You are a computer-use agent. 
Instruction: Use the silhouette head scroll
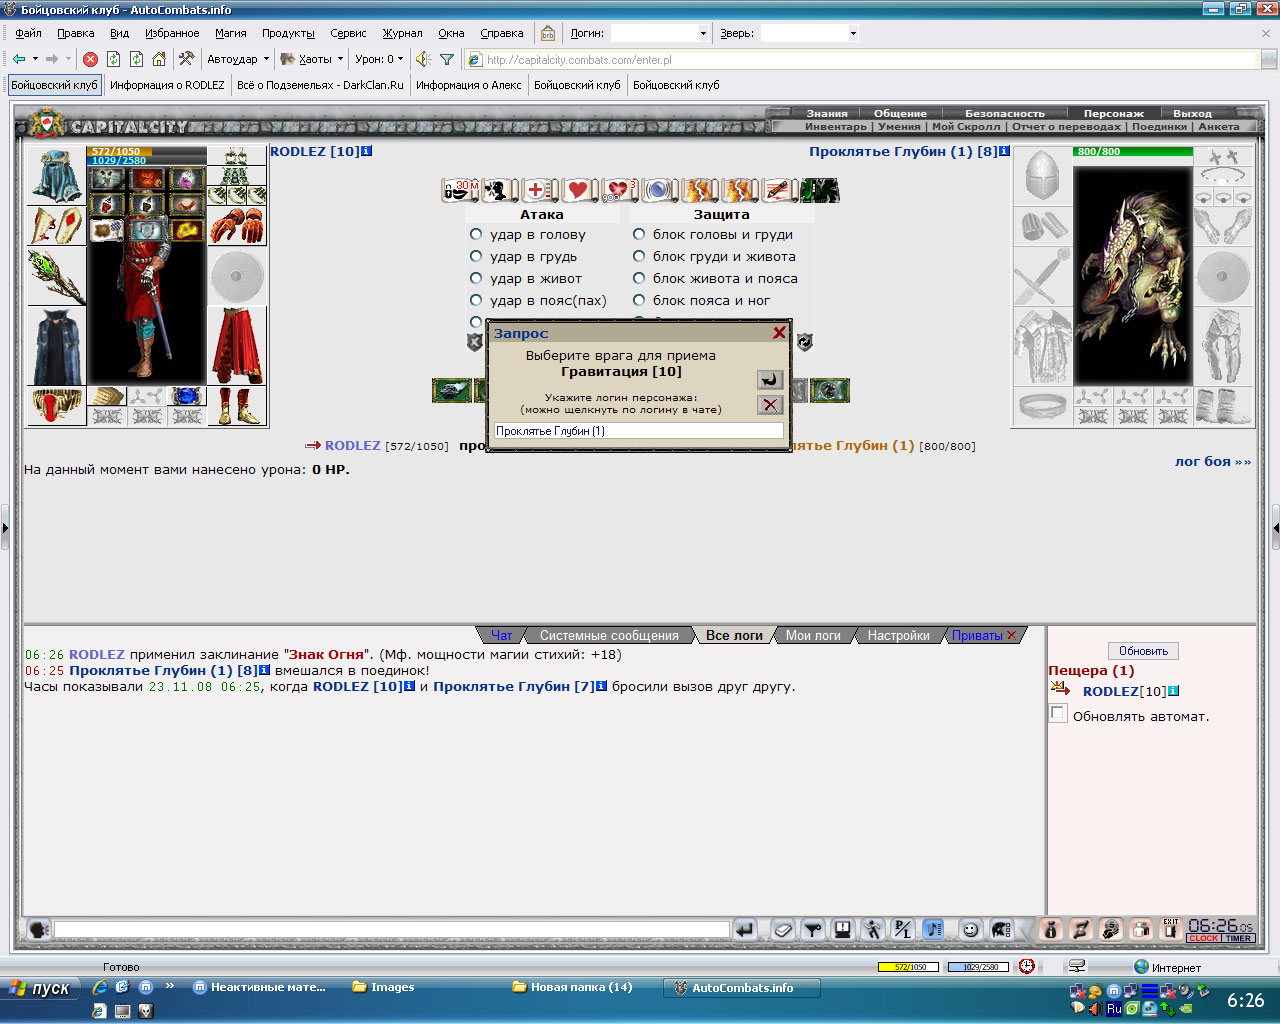[498, 190]
